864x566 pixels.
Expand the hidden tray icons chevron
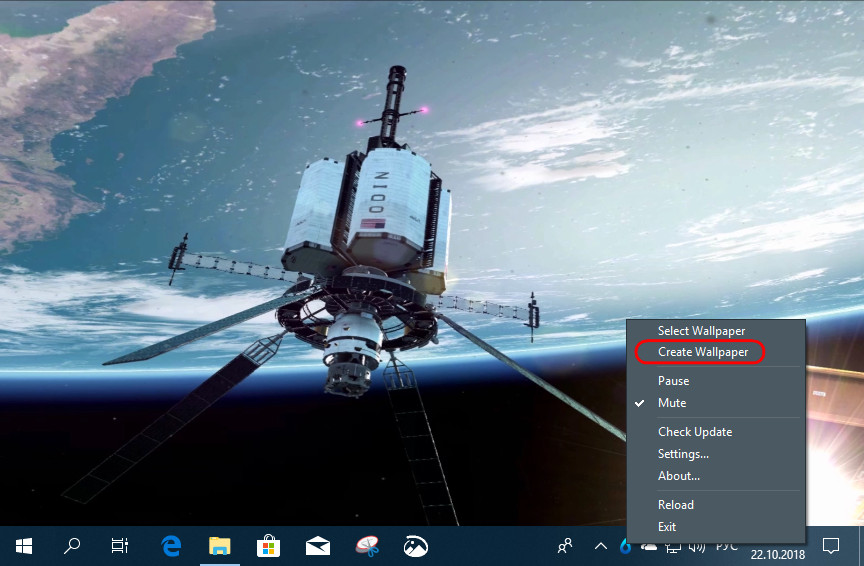click(x=600, y=545)
